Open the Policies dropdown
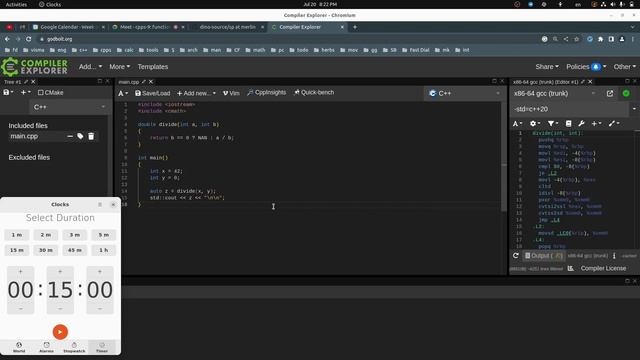This screenshot has height=360, width=640. coord(586,67)
